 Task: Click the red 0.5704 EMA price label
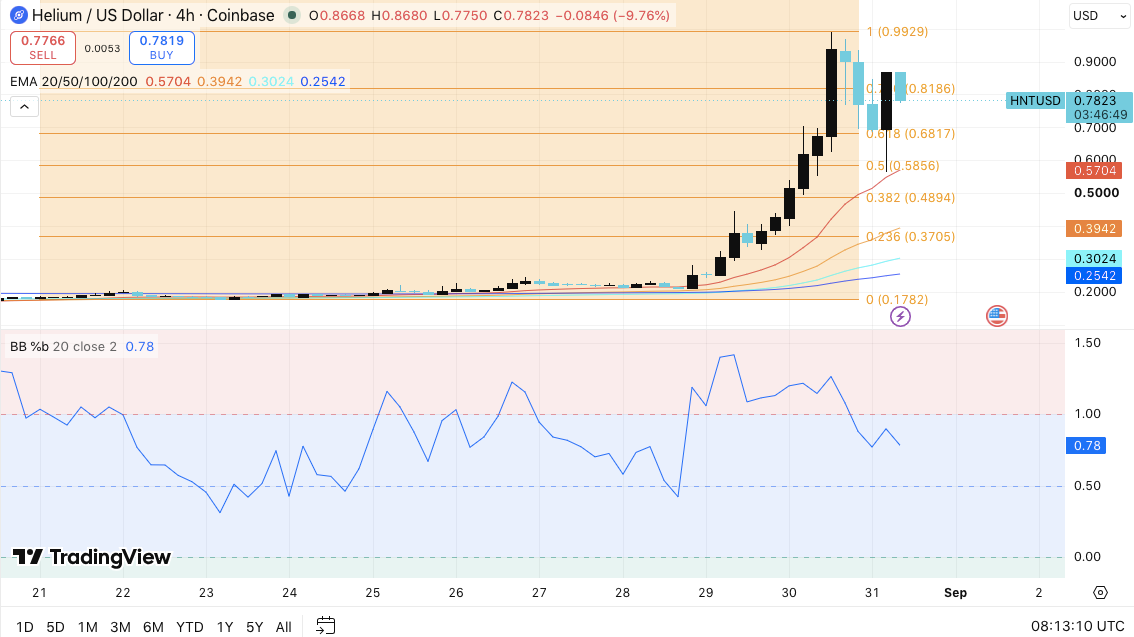[x=1095, y=171]
